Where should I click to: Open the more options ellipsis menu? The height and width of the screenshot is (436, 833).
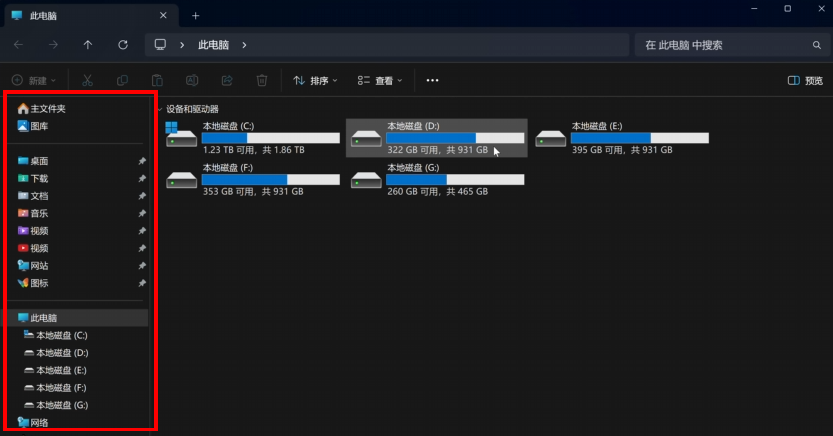tap(432, 80)
